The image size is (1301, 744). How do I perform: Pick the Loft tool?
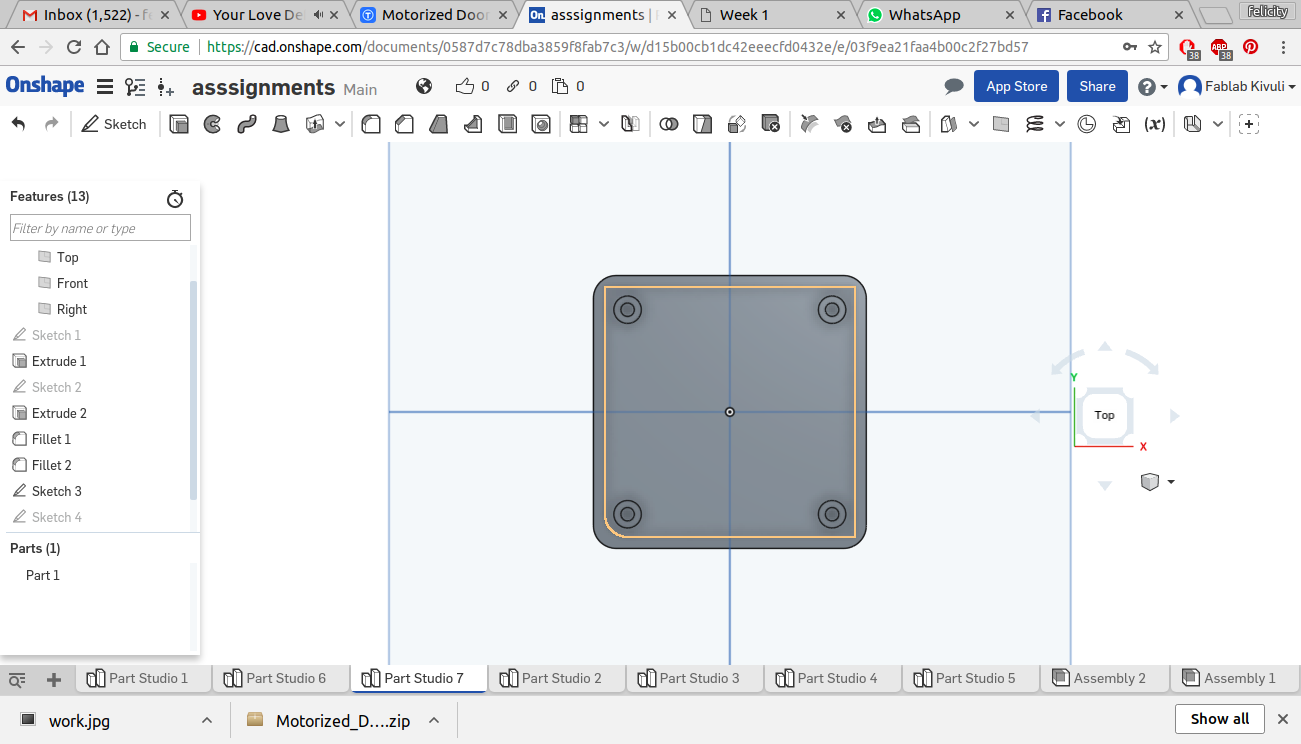tap(281, 124)
